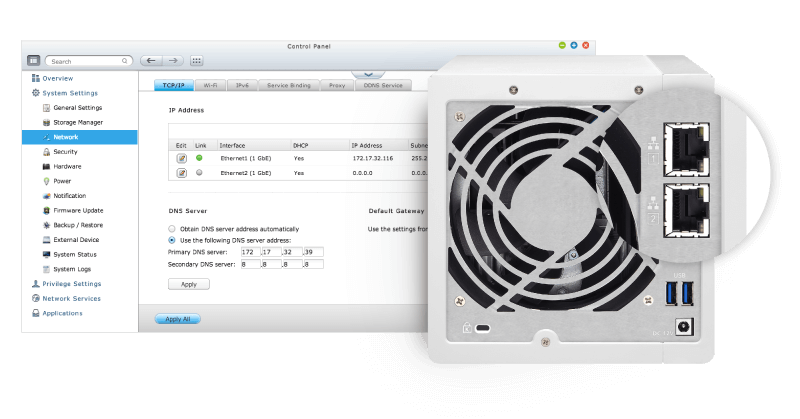Open Security settings in sidebar

65,151
